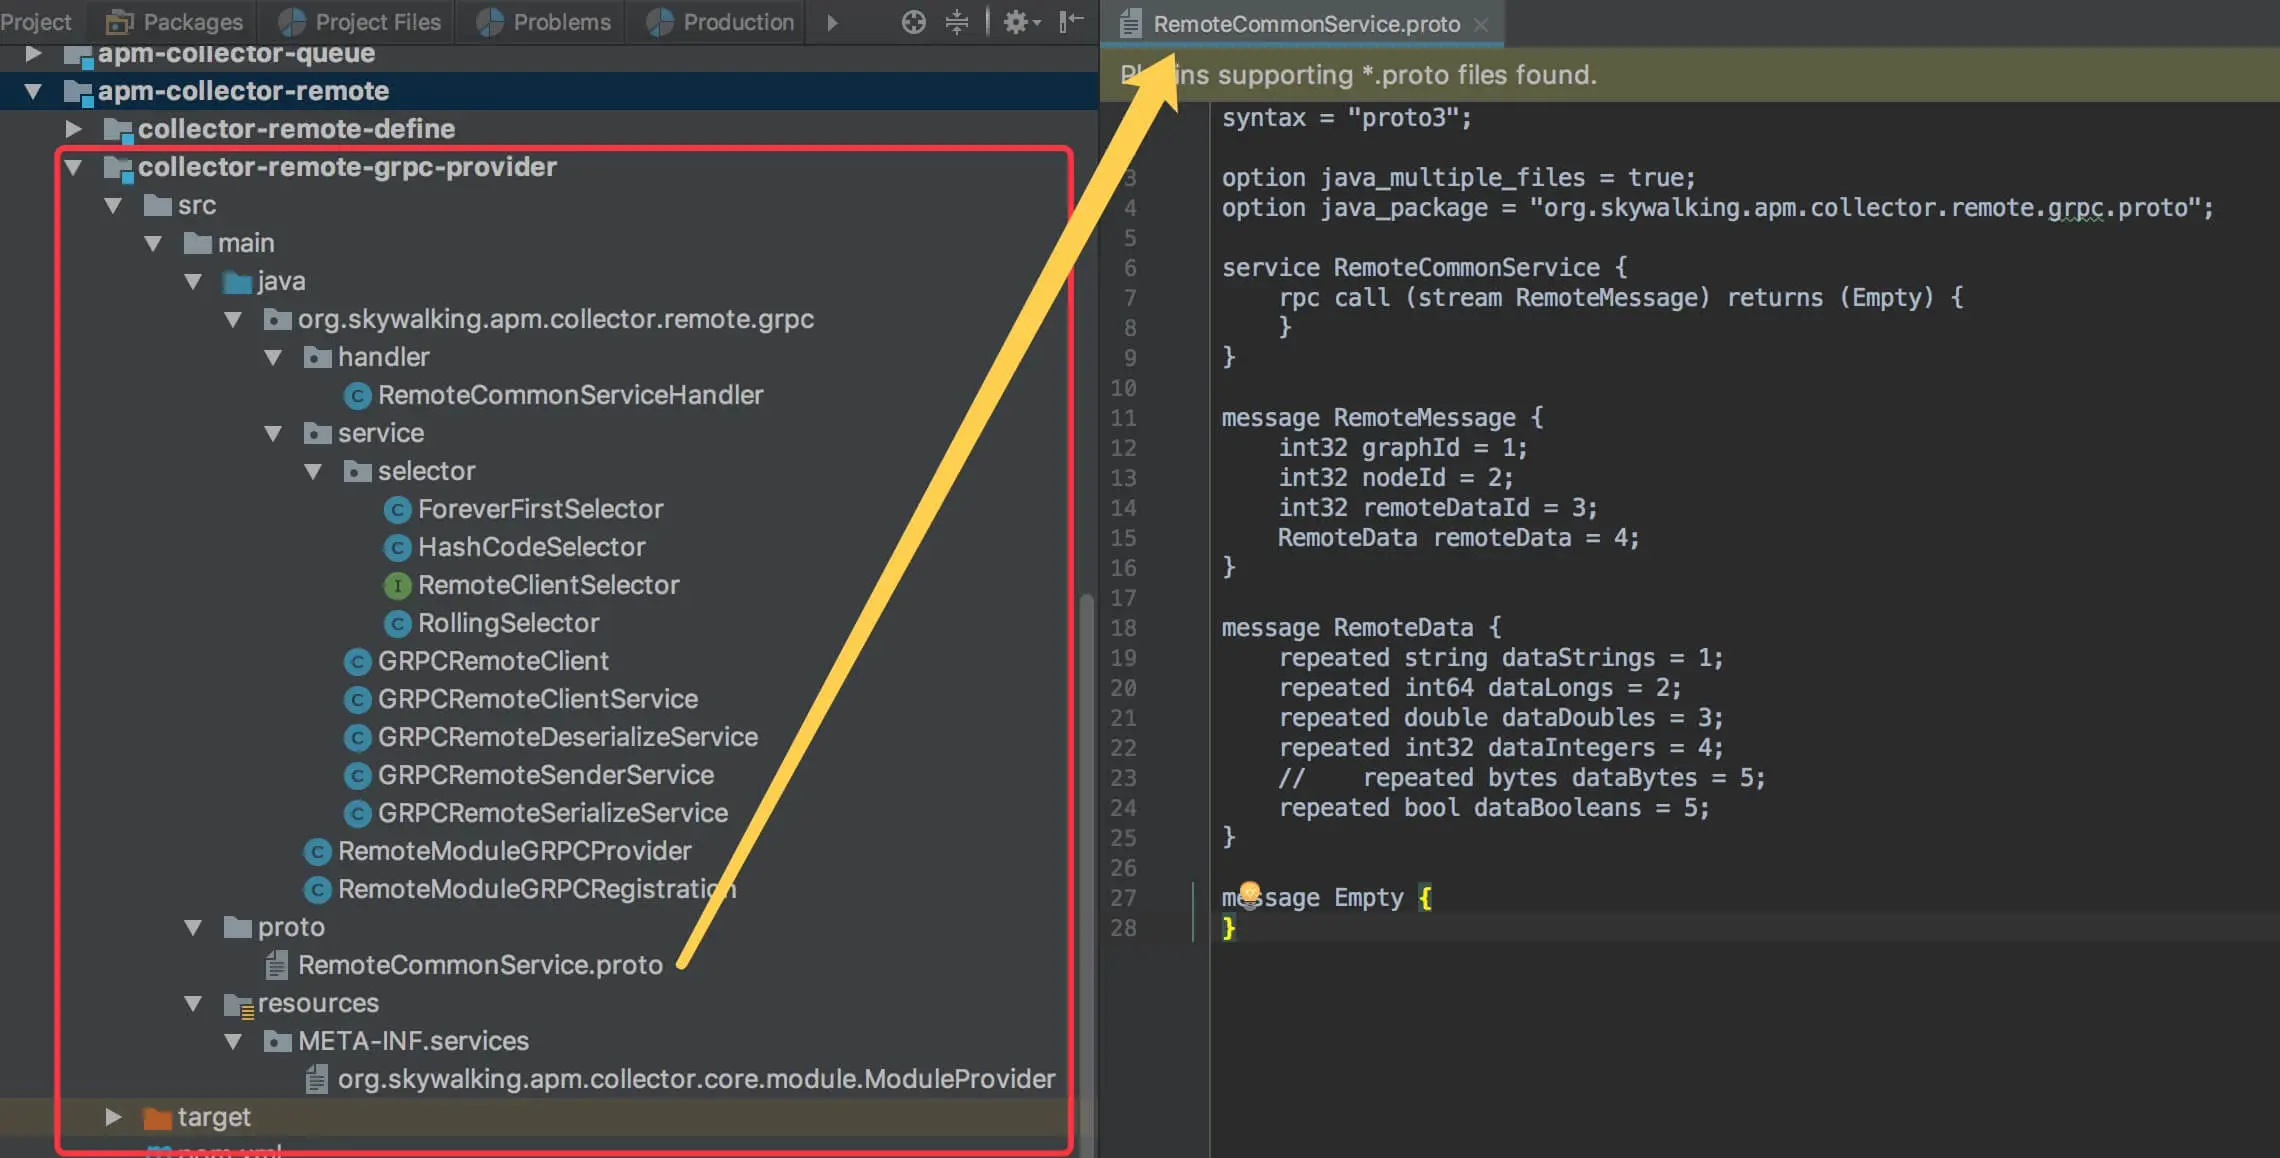Image resolution: width=2280 pixels, height=1158 pixels.
Task: Click the intention lightbulb on line 27
Action: (1249, 892)
